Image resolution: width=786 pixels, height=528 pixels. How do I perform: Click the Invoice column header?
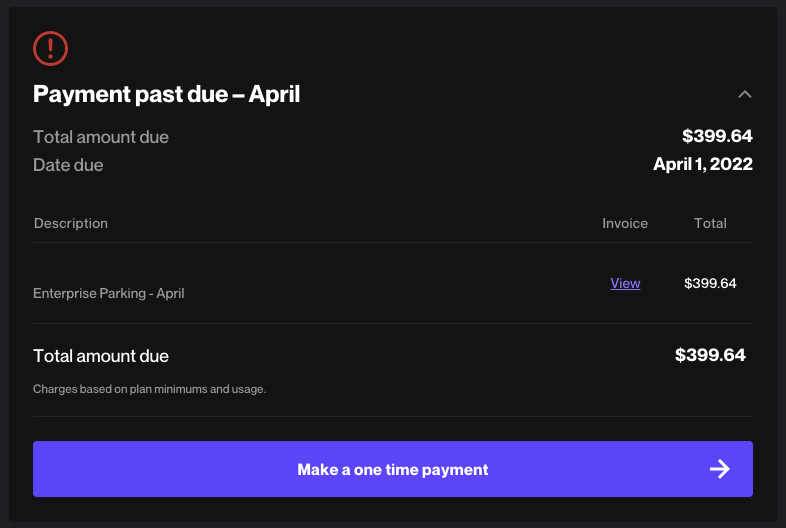coord(625,223)
